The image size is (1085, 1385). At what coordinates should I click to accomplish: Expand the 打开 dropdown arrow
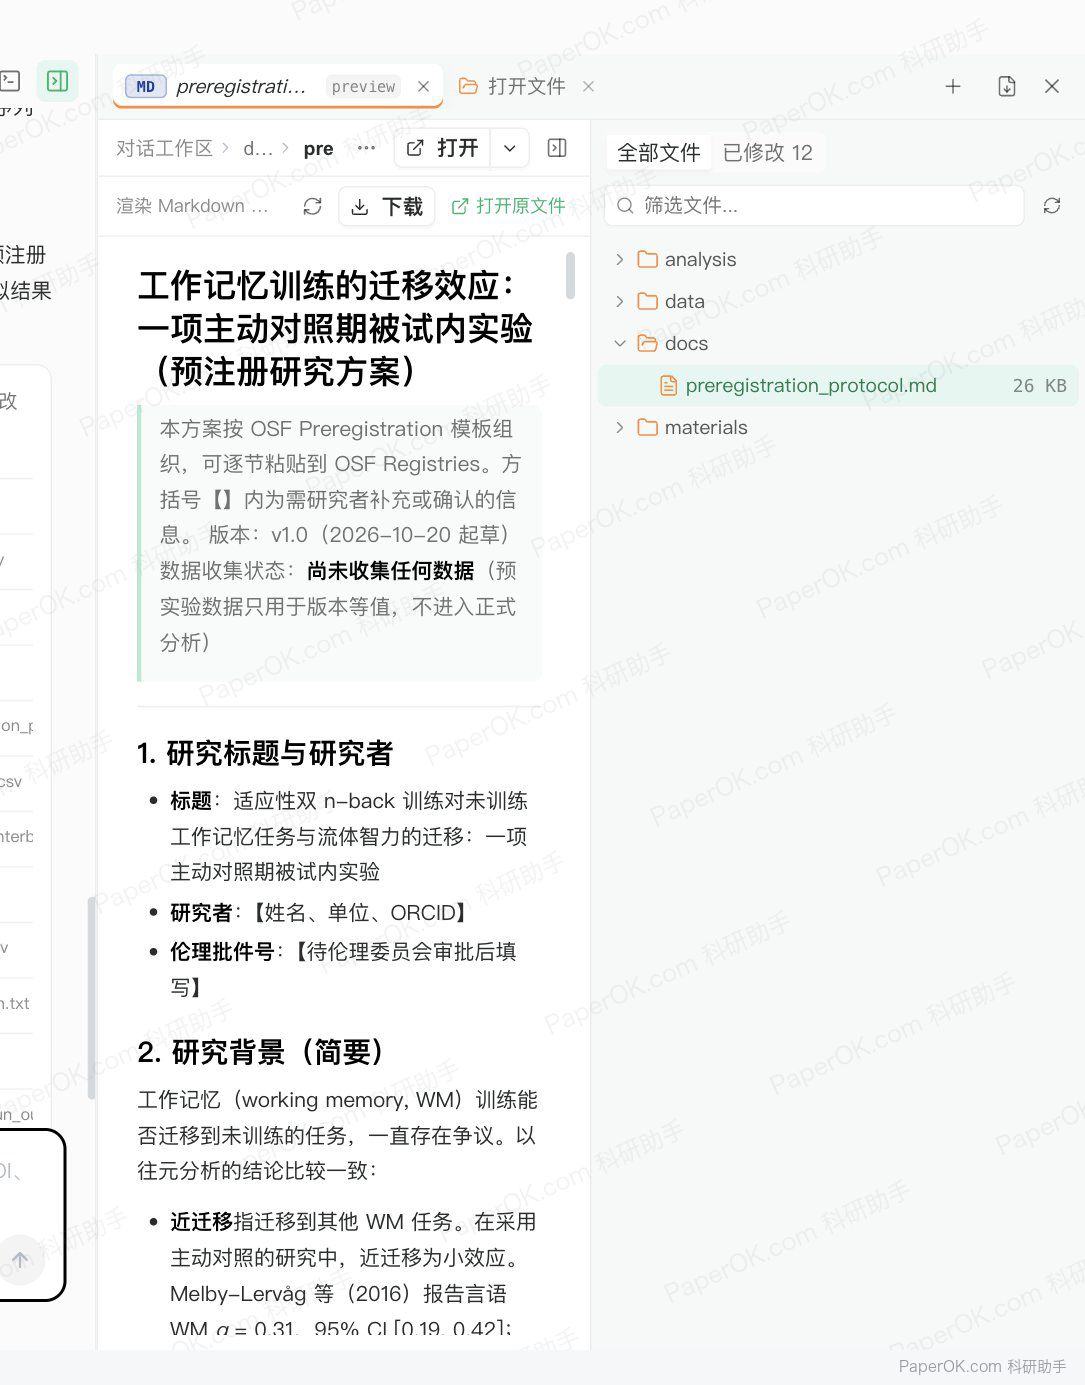pyautogui.click(x=510, y=149)
